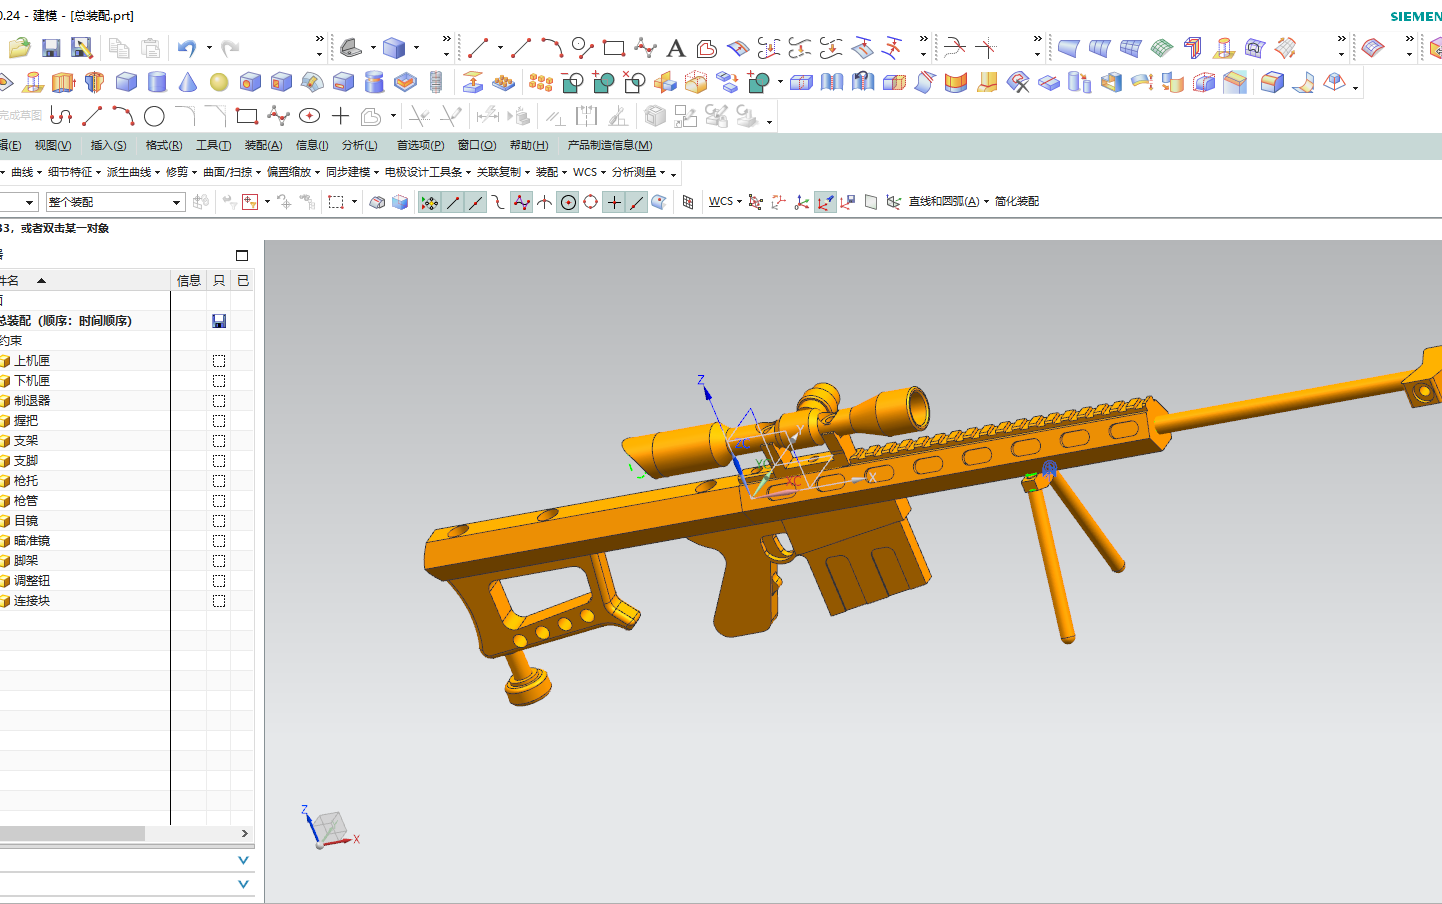
Task: Click the mesh surface green grid icon
Action: (1161, 48)
